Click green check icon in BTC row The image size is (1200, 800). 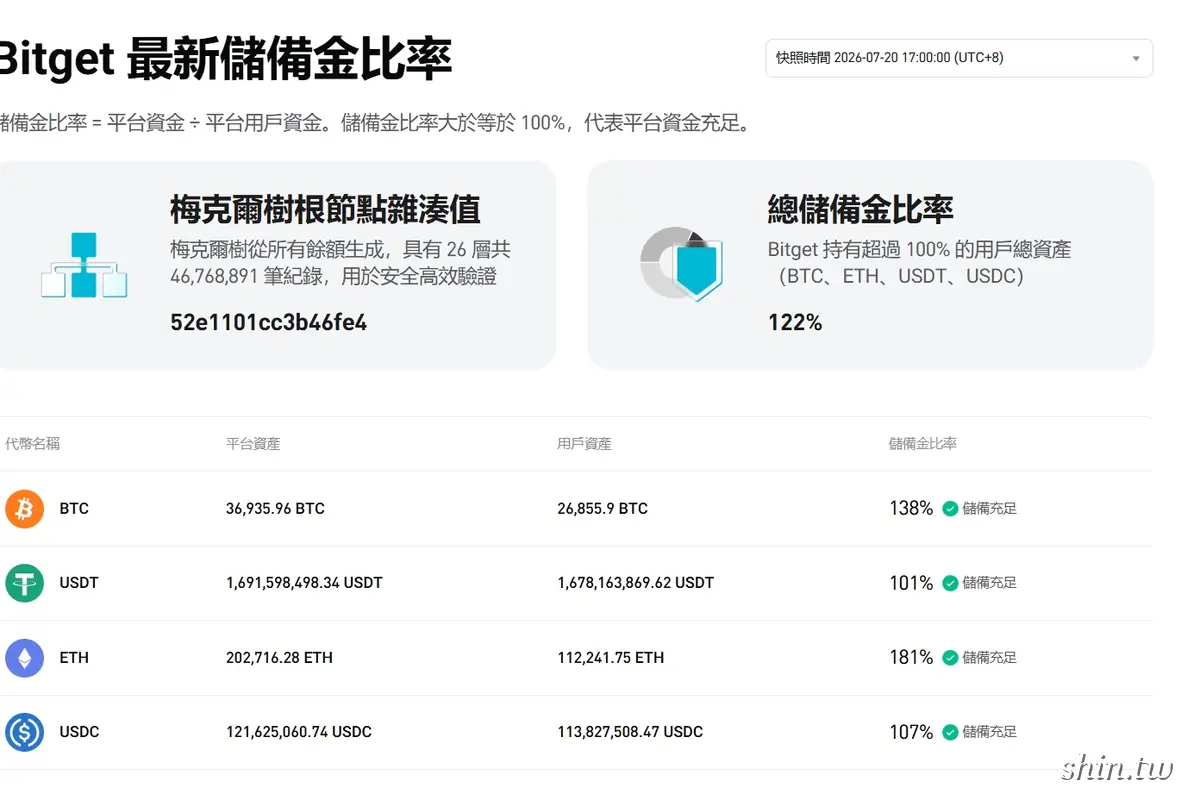pyautogui.click(x=950, y=508)
